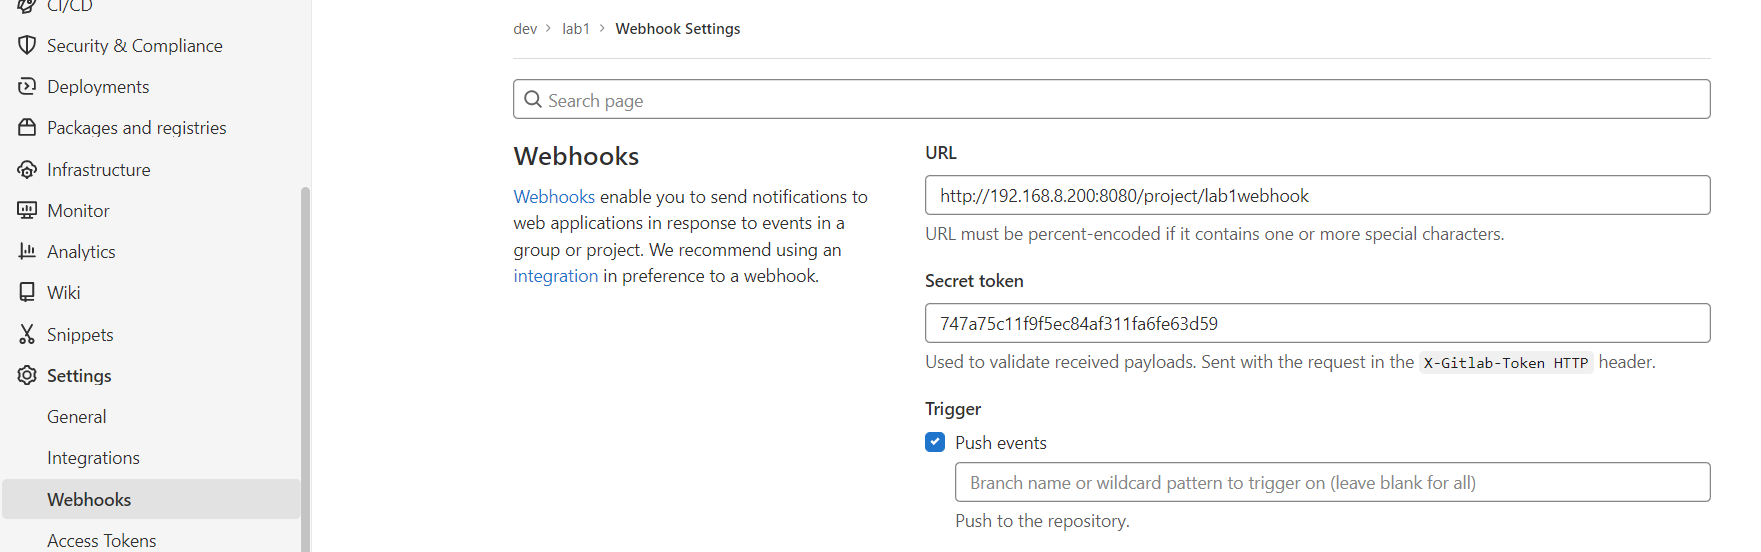Uncheck the Push events checkbox
This screenshot has height=552, width=1761.
[935, 442]
